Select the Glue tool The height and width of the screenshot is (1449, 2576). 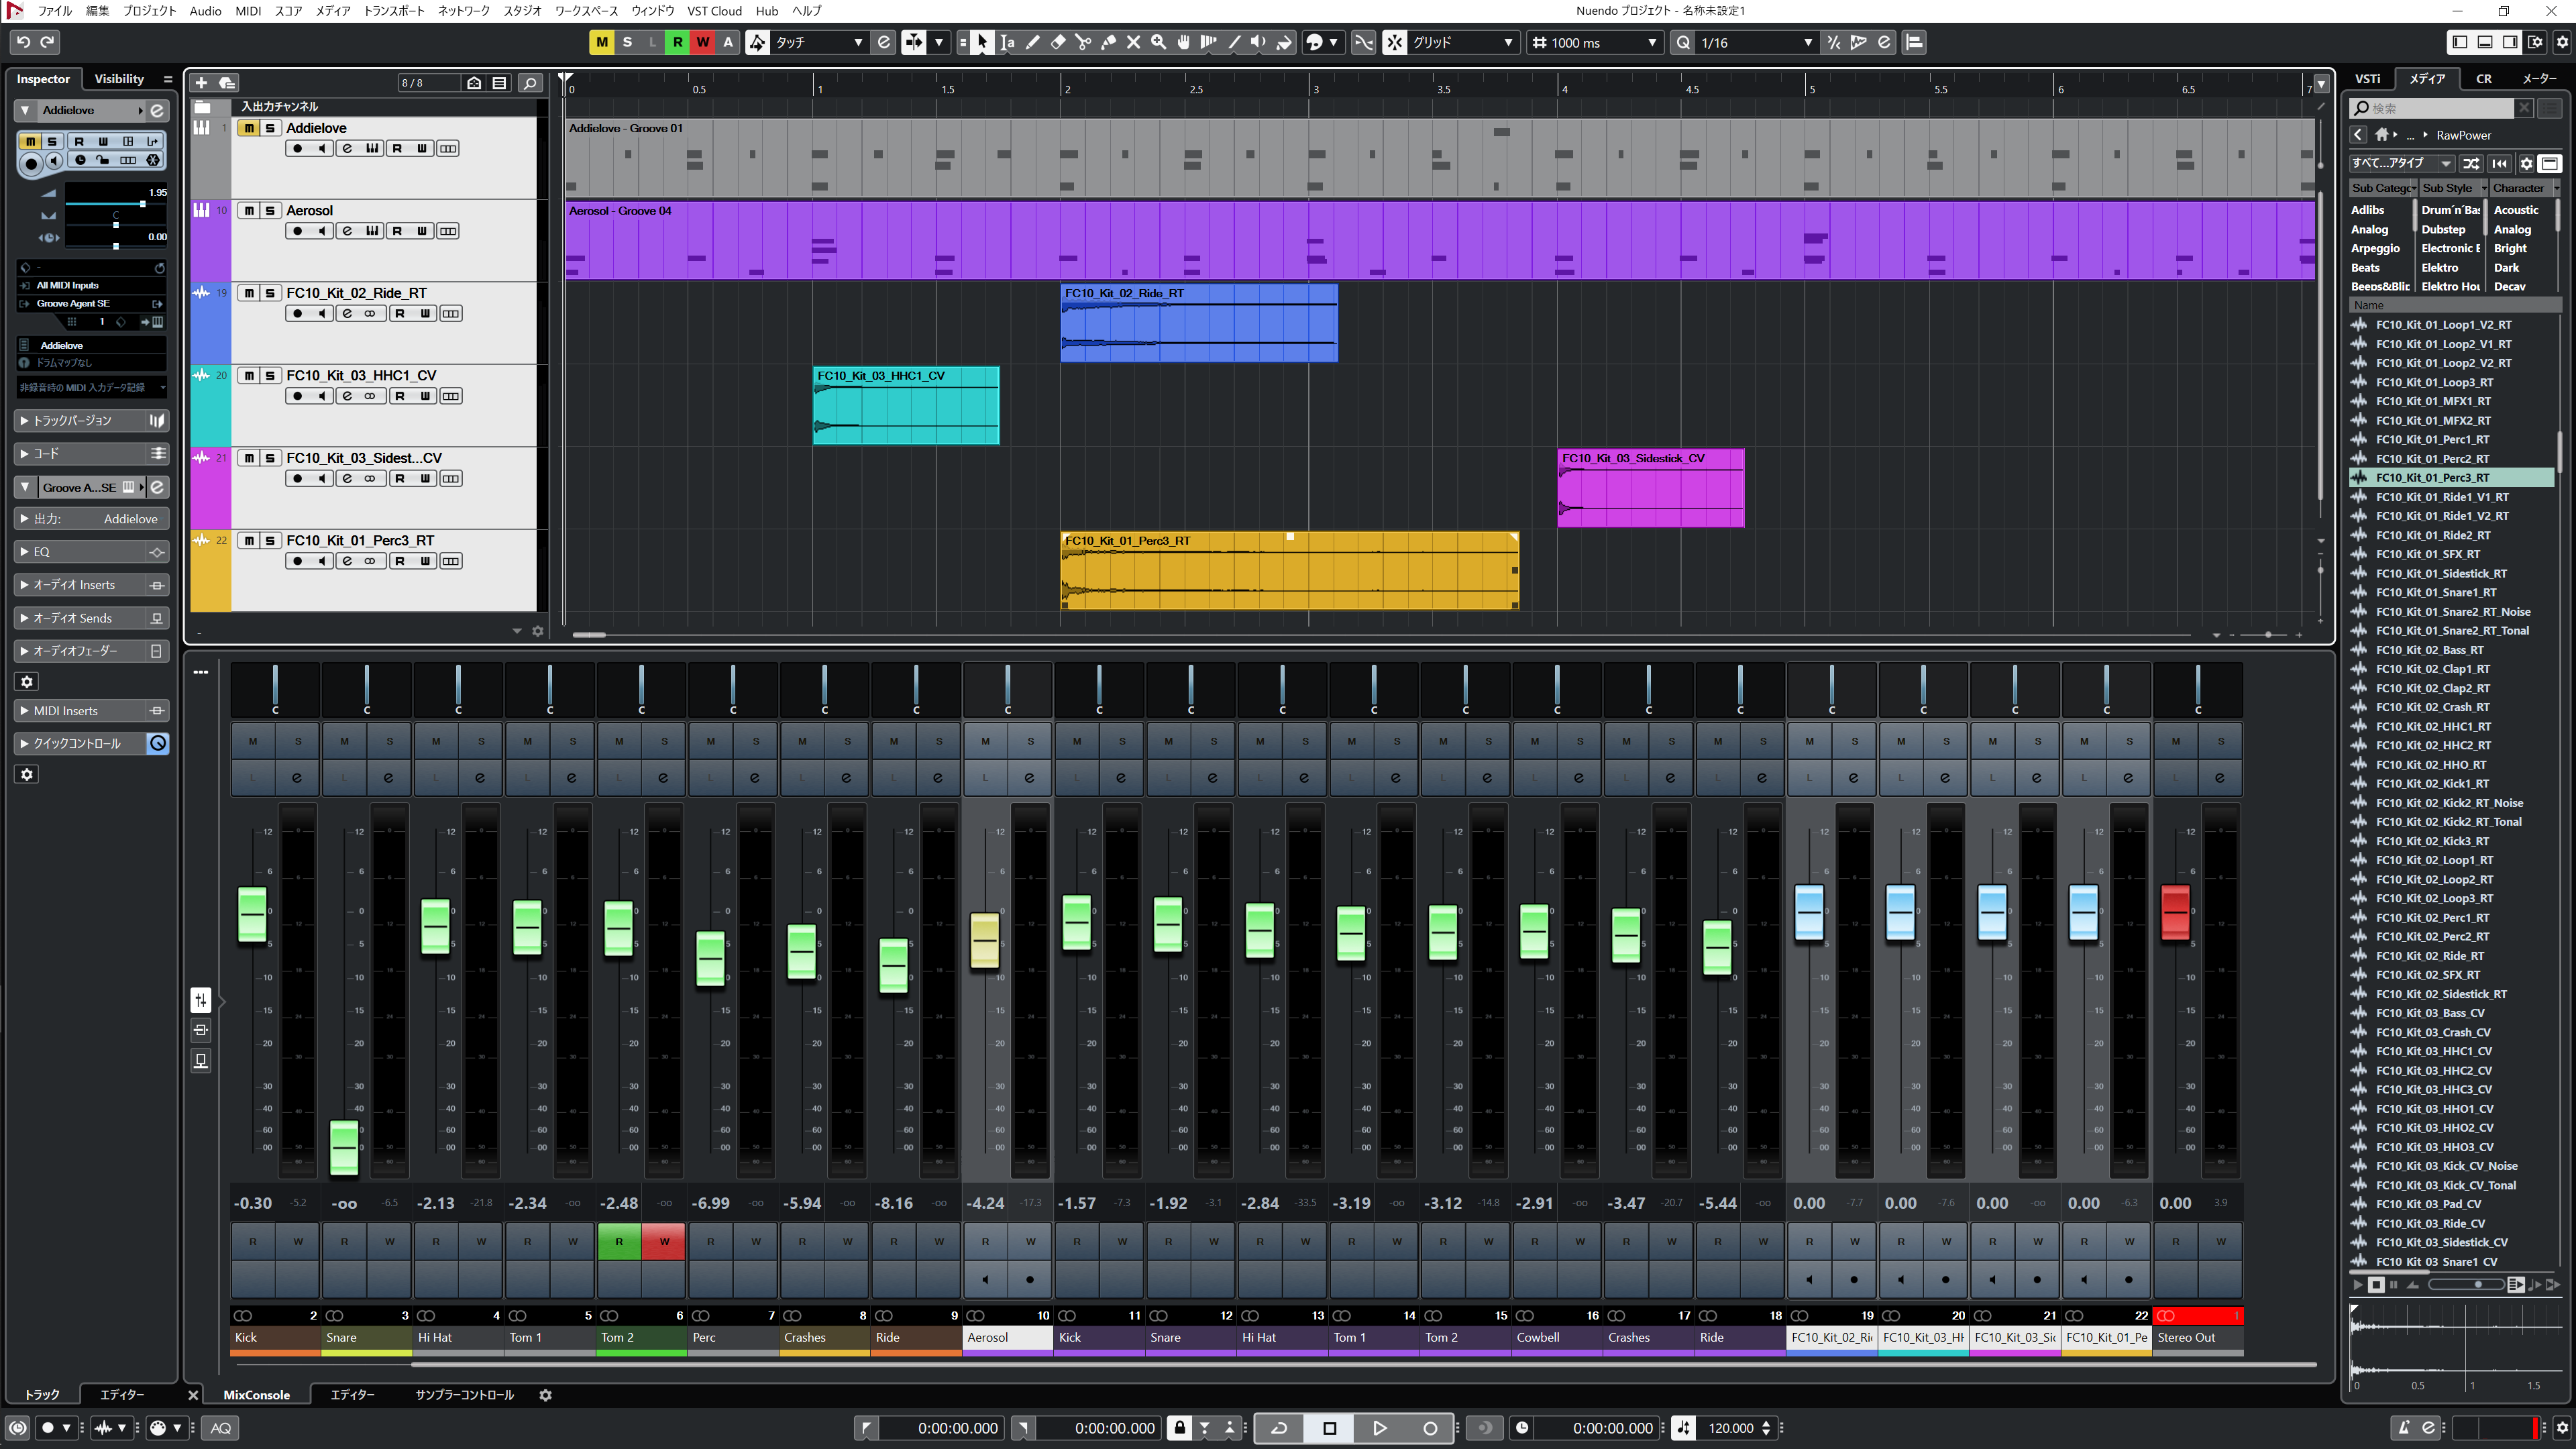click(1108, 42)
